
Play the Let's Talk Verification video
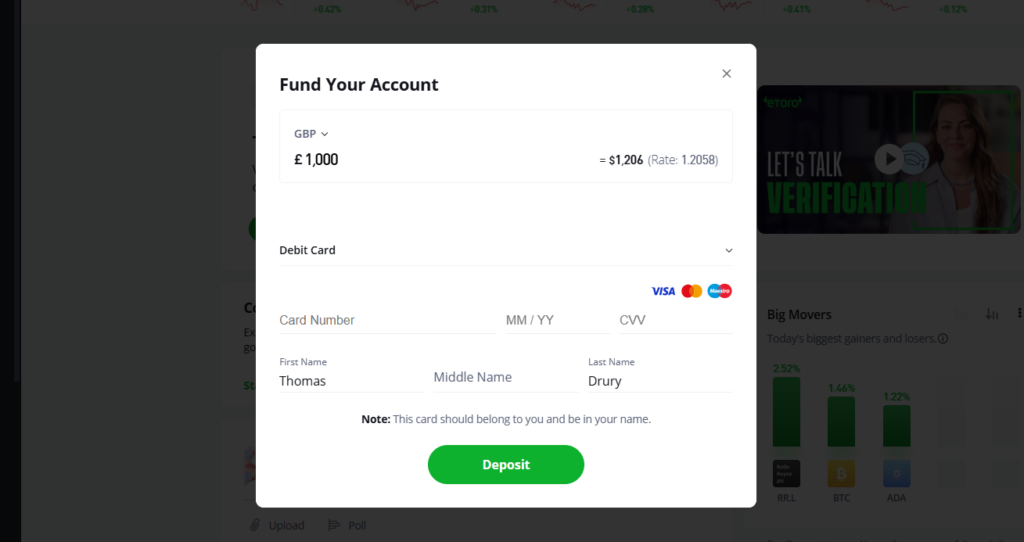[x=888, y=159]
